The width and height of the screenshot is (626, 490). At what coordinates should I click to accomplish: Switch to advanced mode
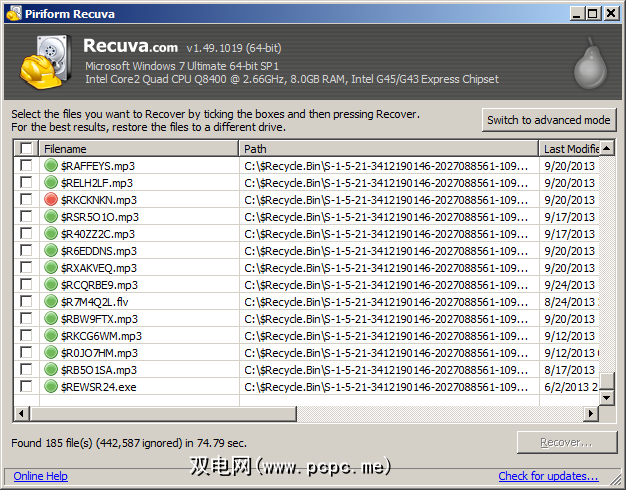(x=549, y=120)
